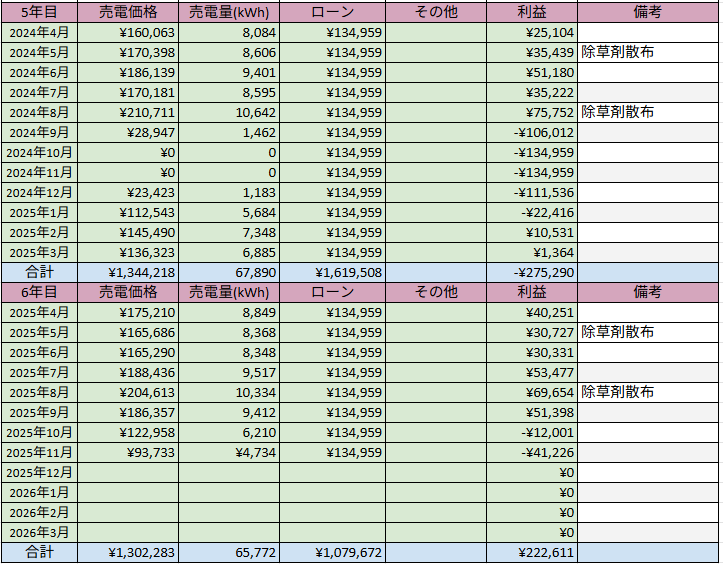723x564 pixels.
Task: Select the ¥75,752 profit cell
Action: tap(531, 112)
